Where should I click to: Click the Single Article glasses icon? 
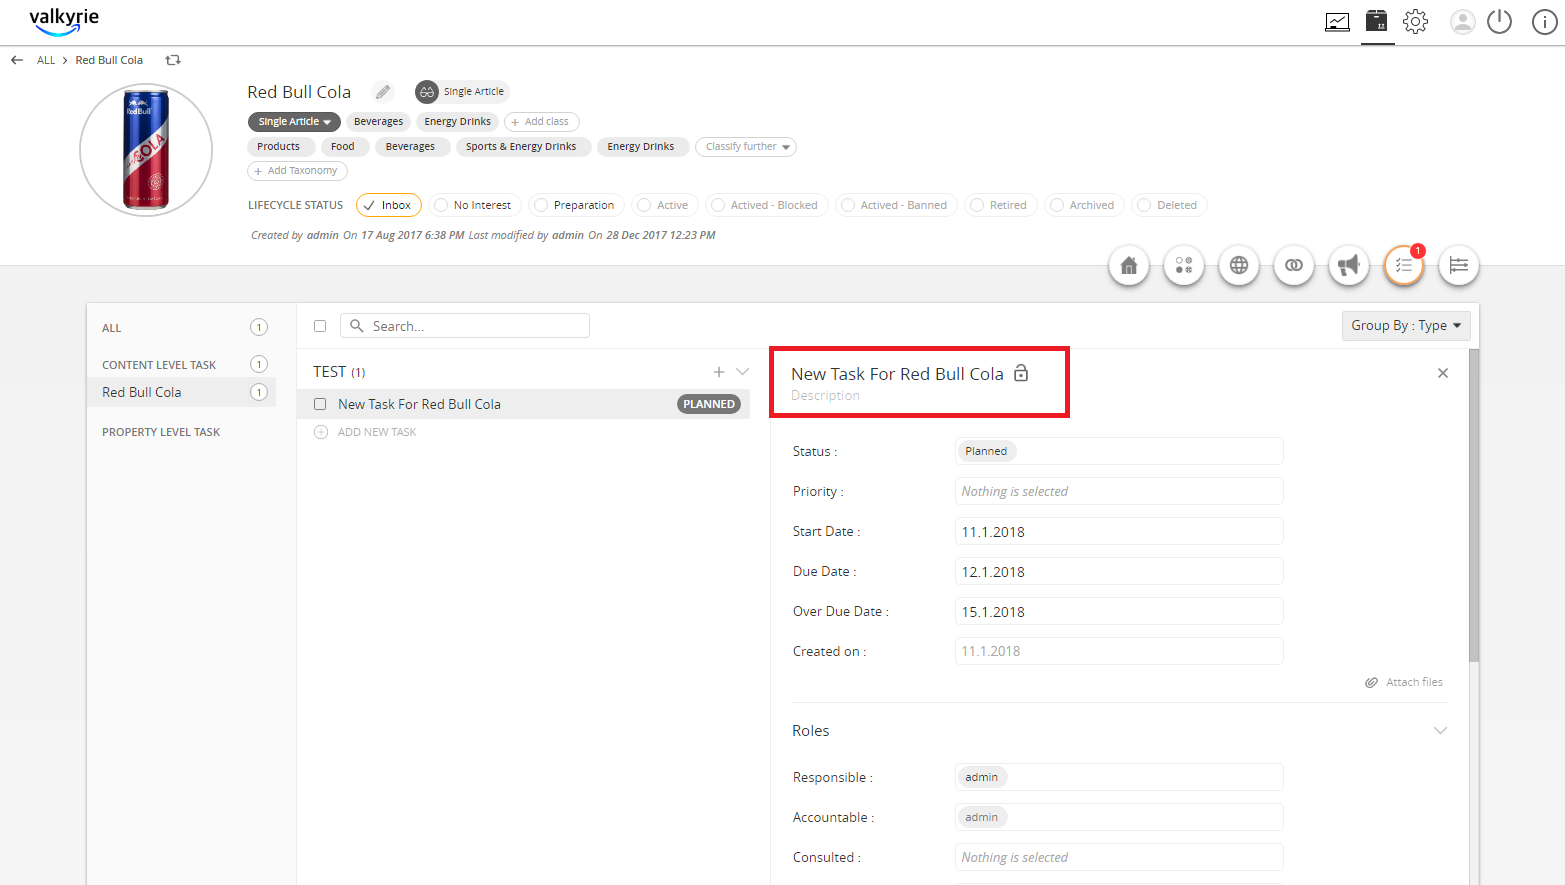[x=427, y=92]
